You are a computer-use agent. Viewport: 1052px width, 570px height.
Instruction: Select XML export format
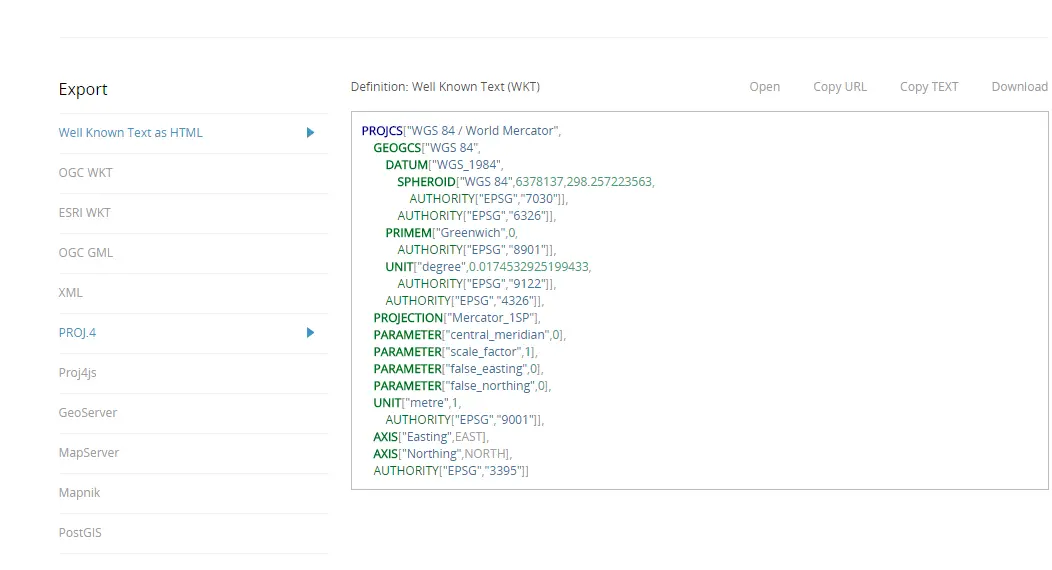pyautogui.click(x=71, y=293)
